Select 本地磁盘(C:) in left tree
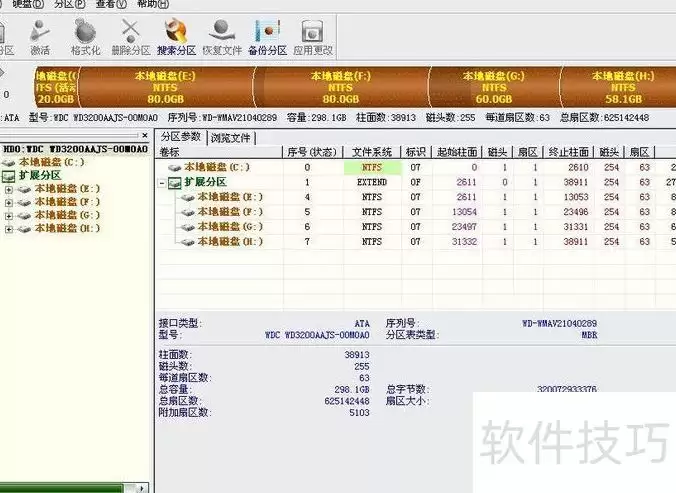This screenshot has height=493, width=676. pos(52,162)
